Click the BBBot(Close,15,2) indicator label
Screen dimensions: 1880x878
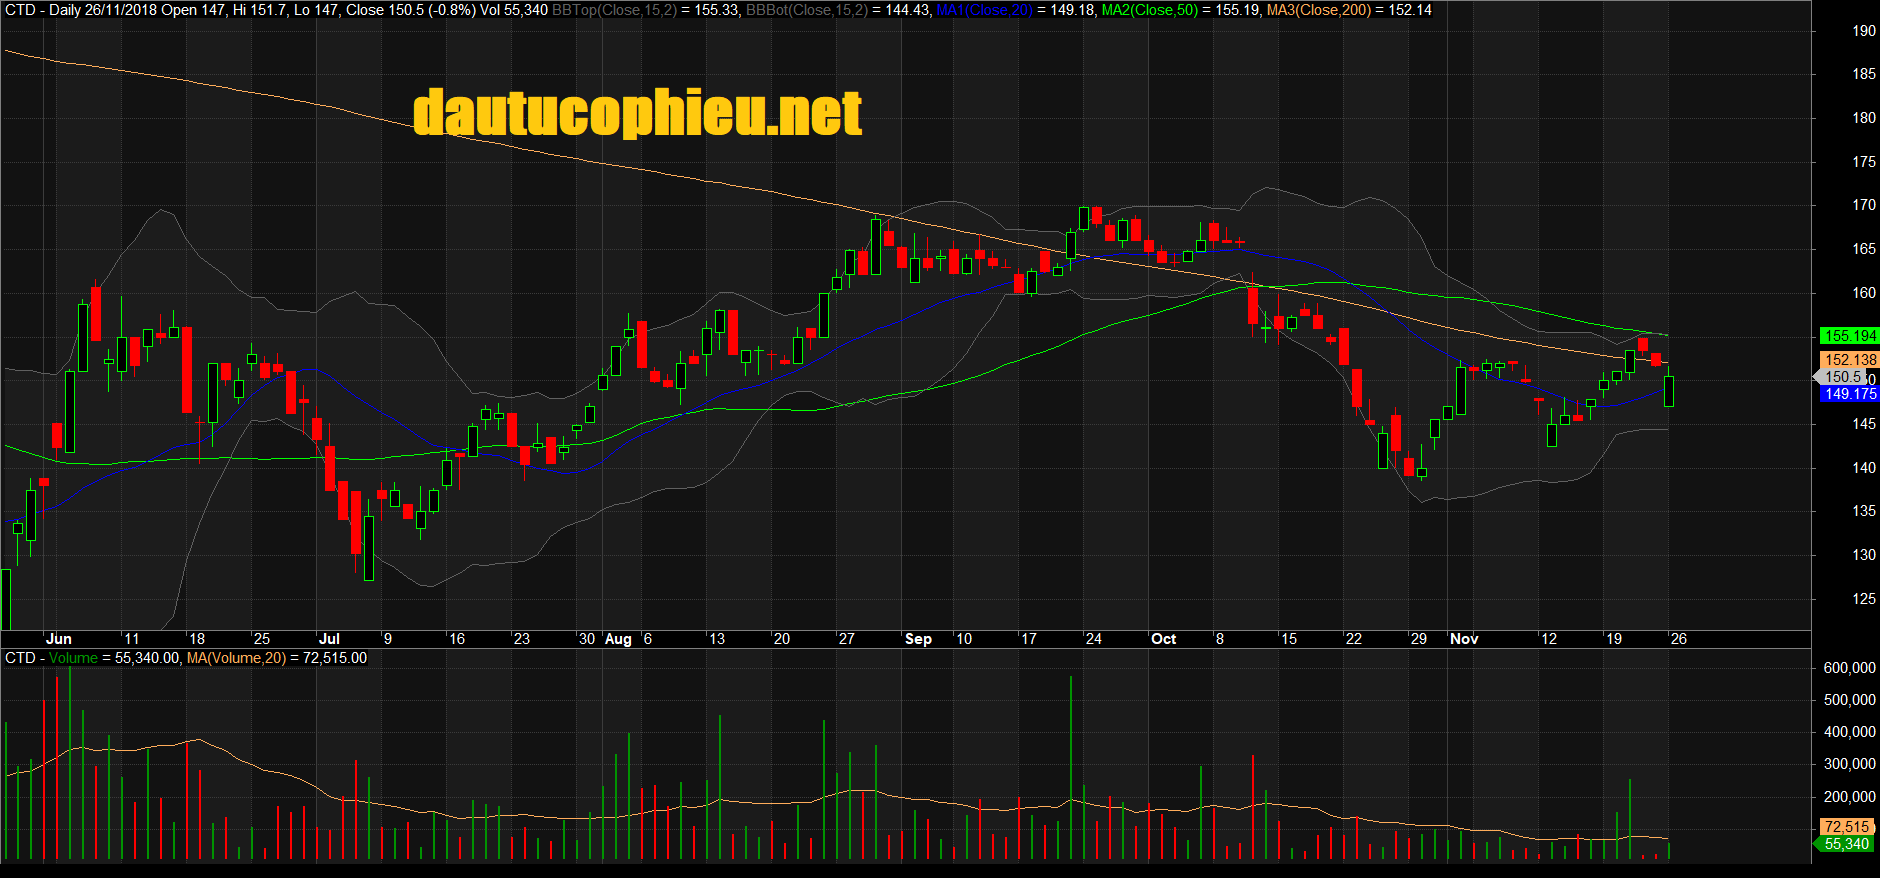(808, 10)
